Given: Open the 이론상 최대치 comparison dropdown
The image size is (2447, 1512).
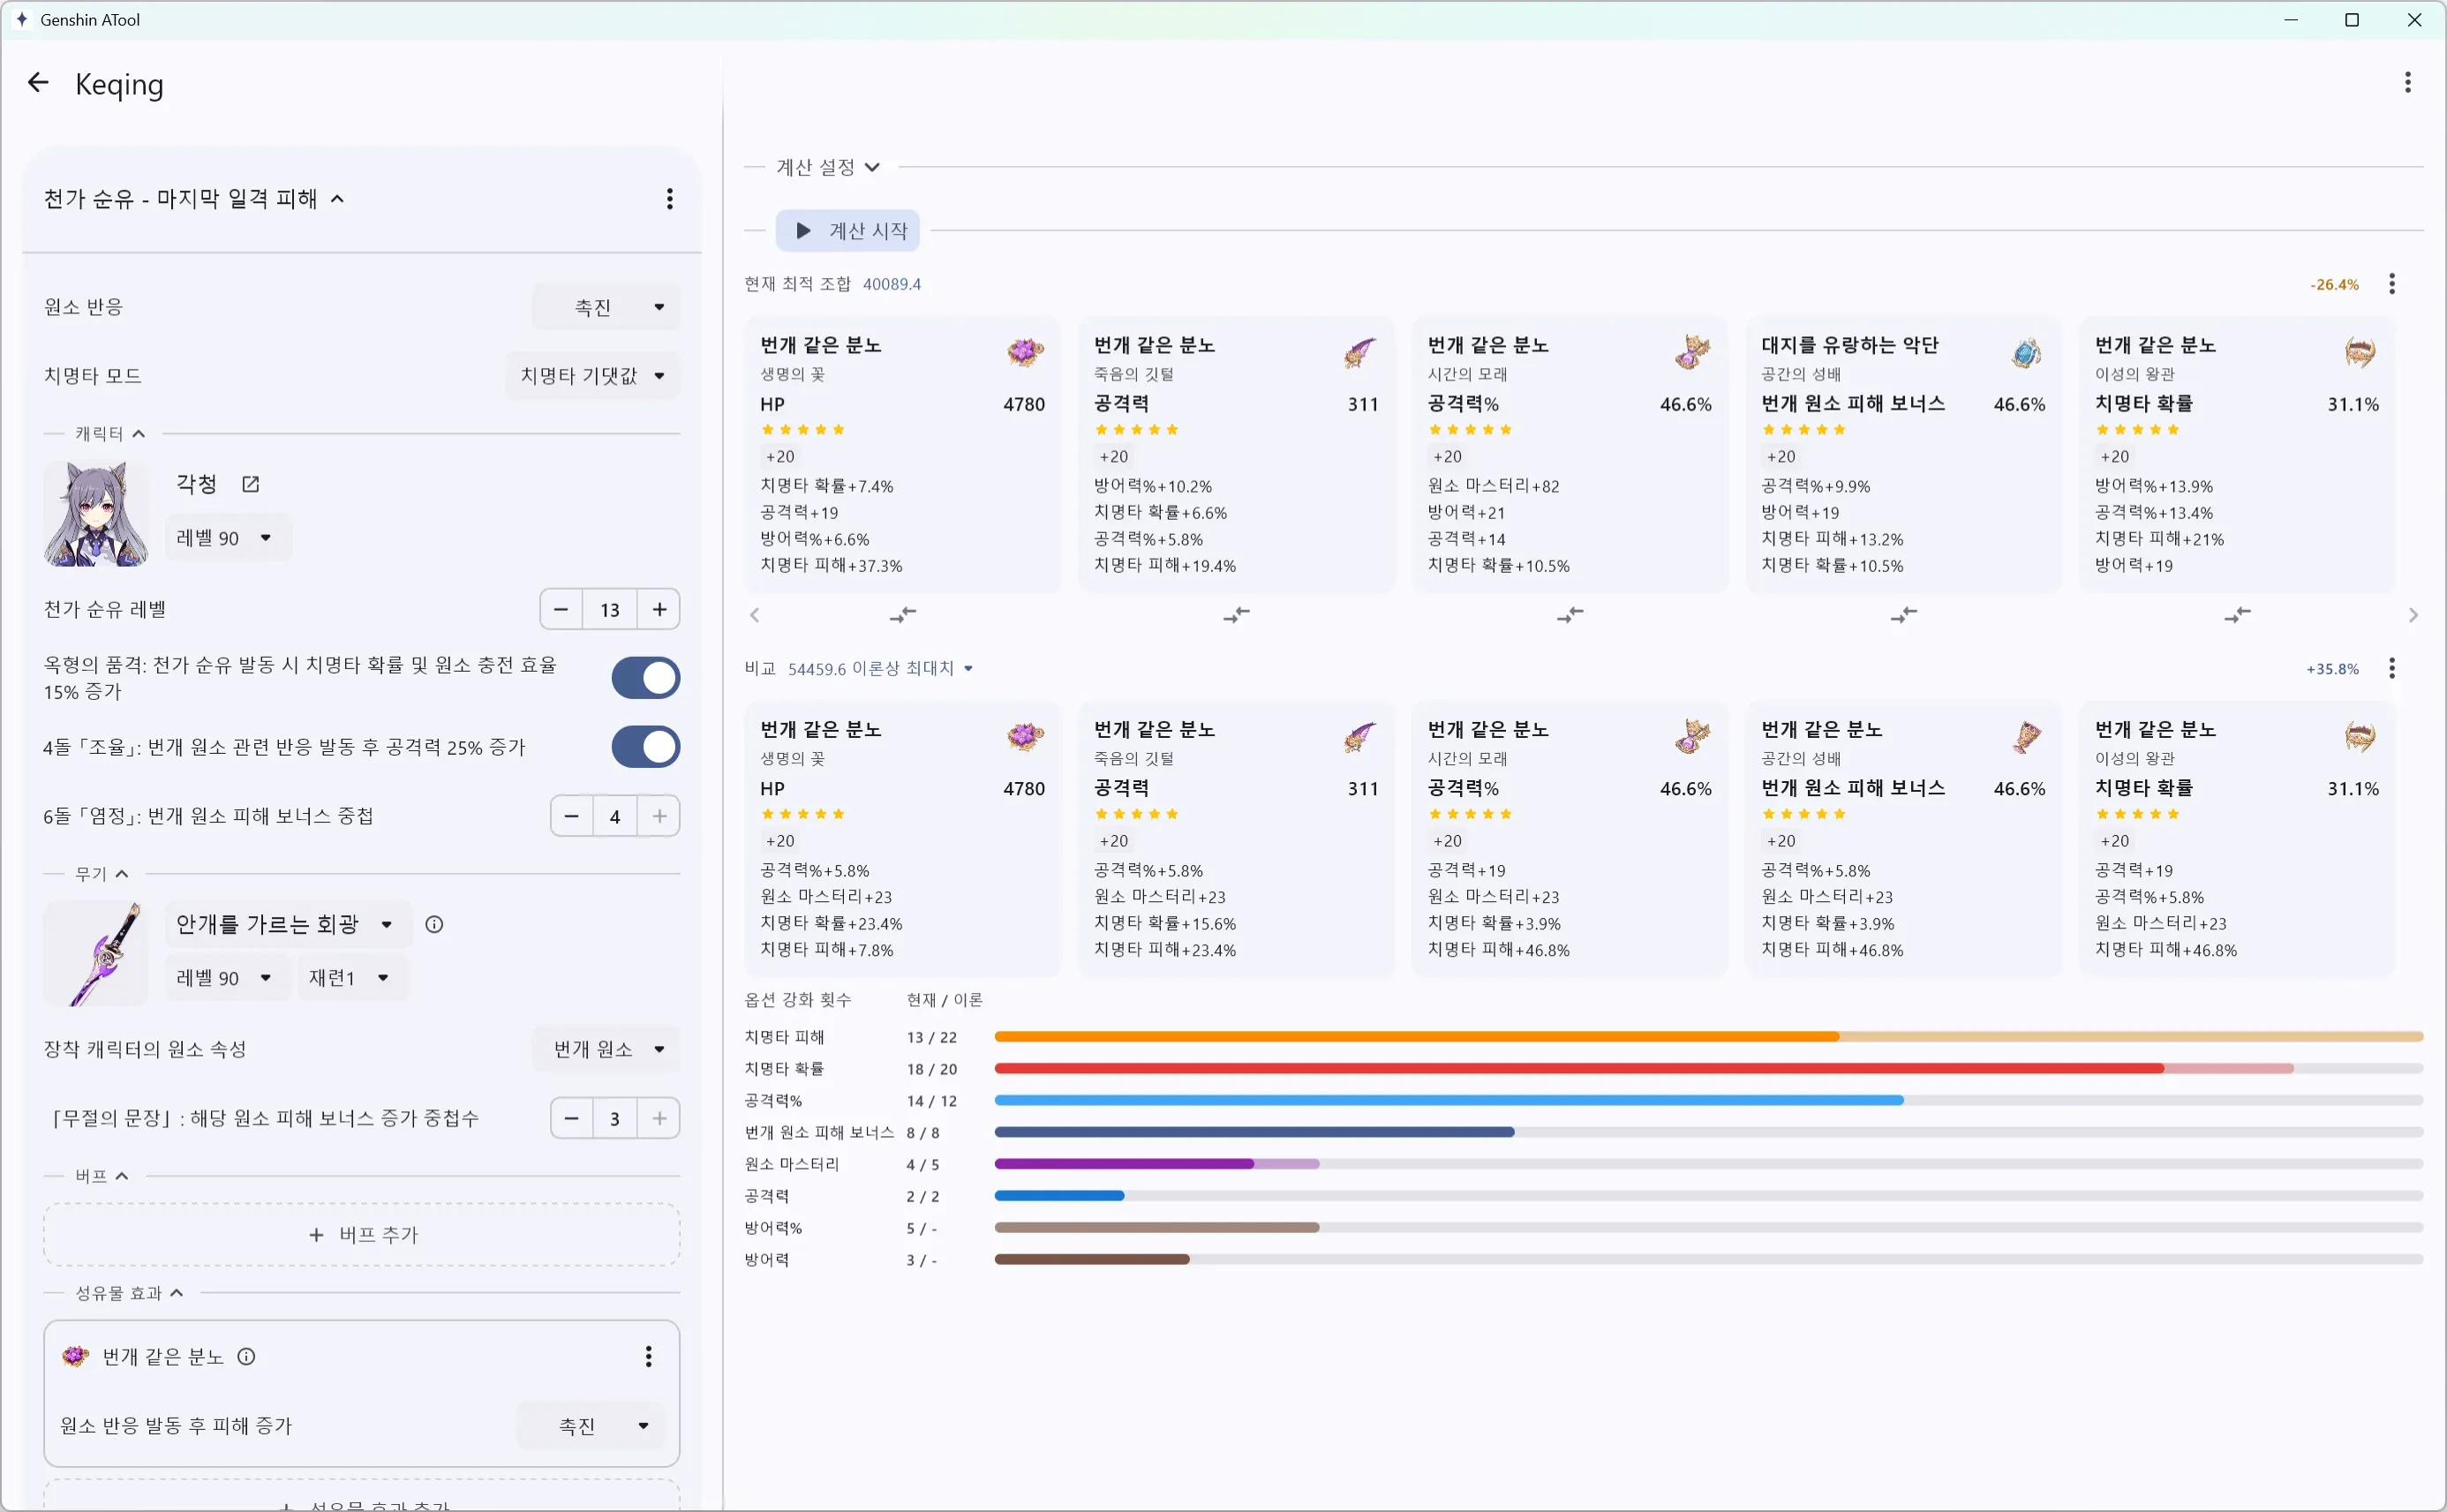Looking at the screenshot, I should (x=880, y=668).
